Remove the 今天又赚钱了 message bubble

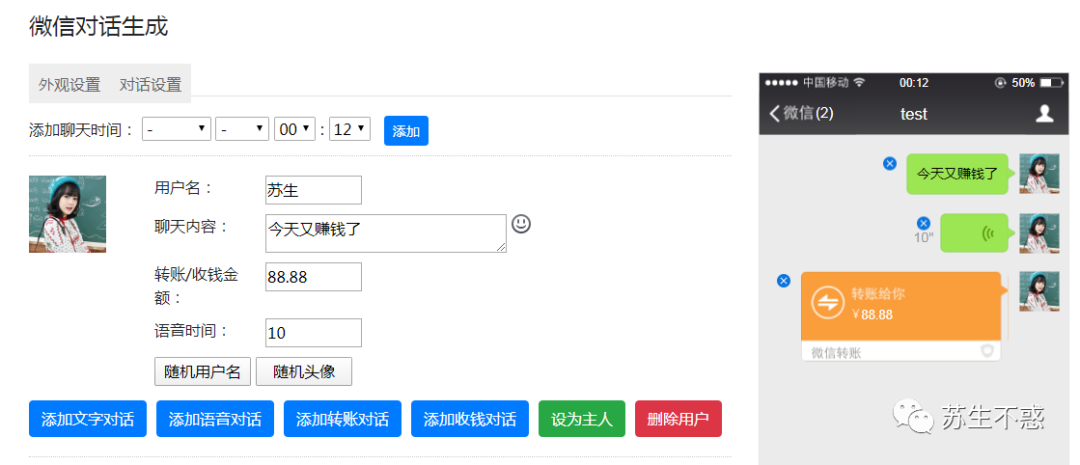click(890, 163)
